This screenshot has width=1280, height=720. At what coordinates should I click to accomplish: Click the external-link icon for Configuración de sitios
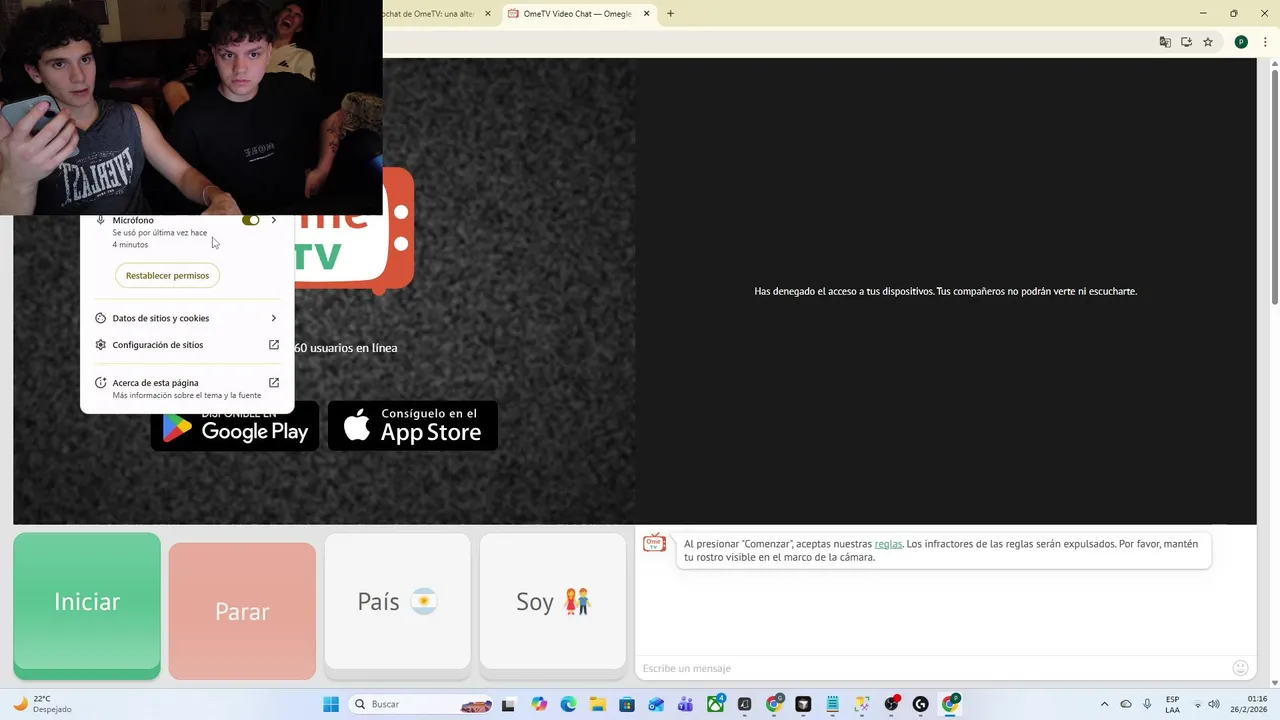coord(274,345)
